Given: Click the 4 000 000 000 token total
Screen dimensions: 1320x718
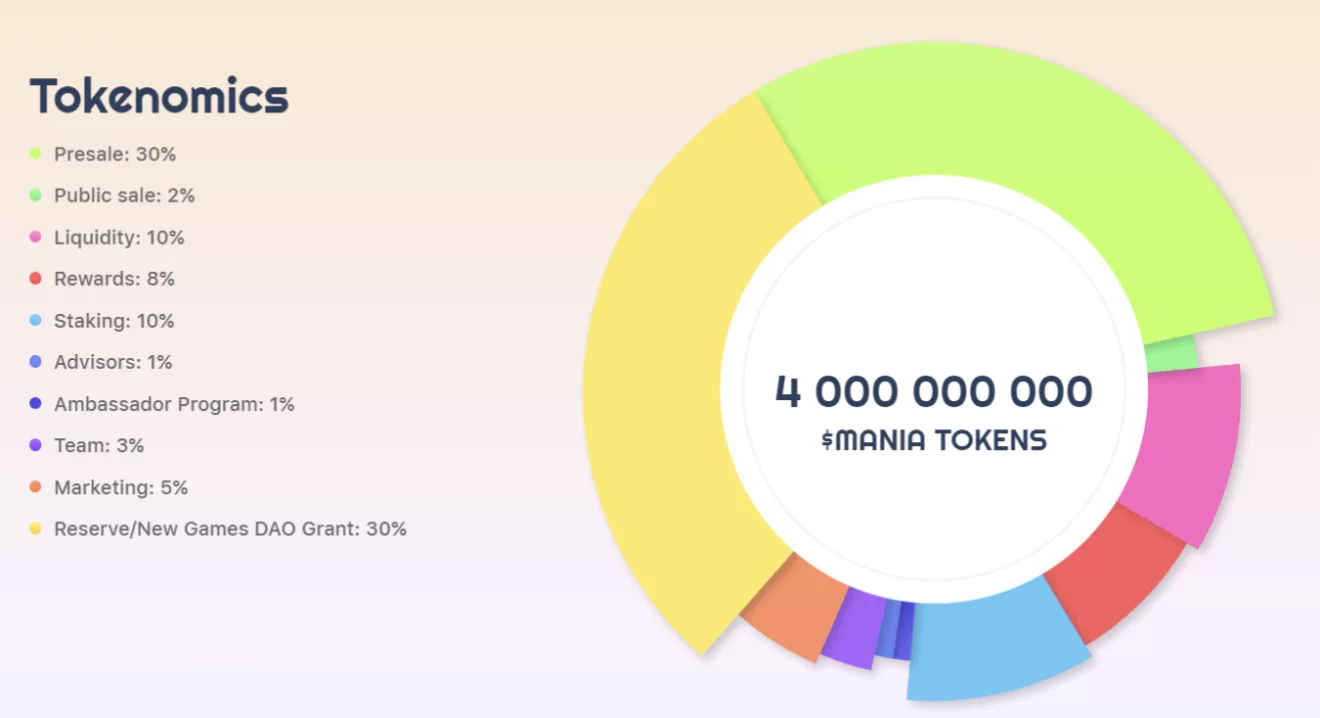Looking at the screenshot, I should 933,391.
